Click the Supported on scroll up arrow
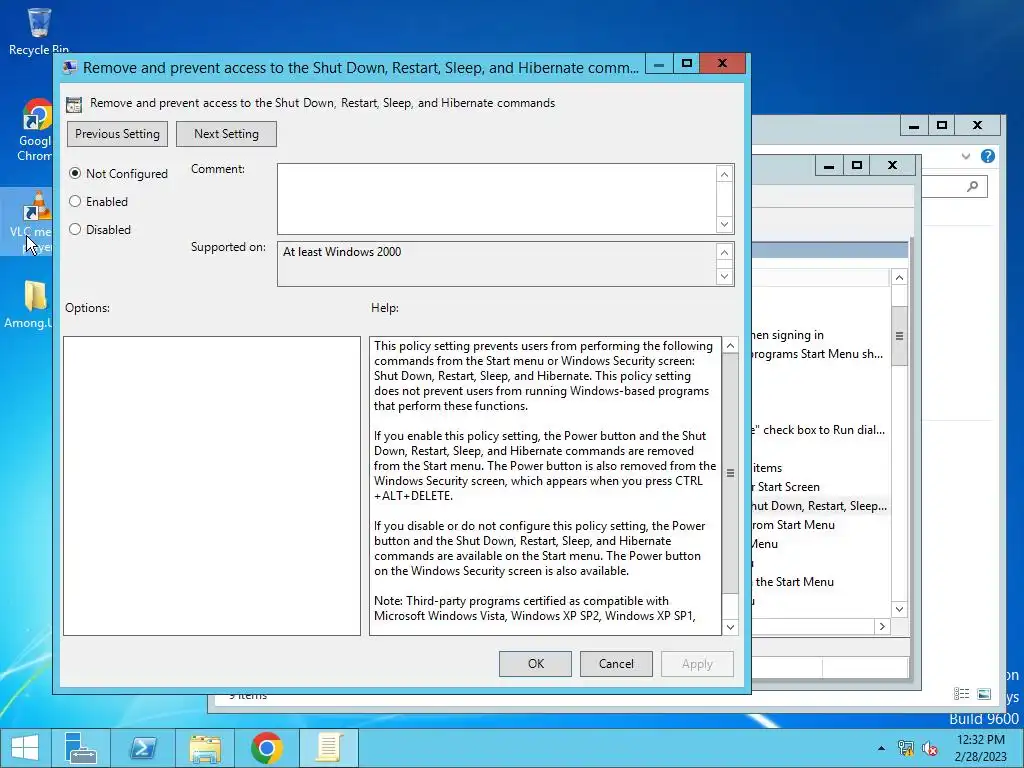This screenshot has height=768, width=1024. pyautogui.click(x=724, y=252)
